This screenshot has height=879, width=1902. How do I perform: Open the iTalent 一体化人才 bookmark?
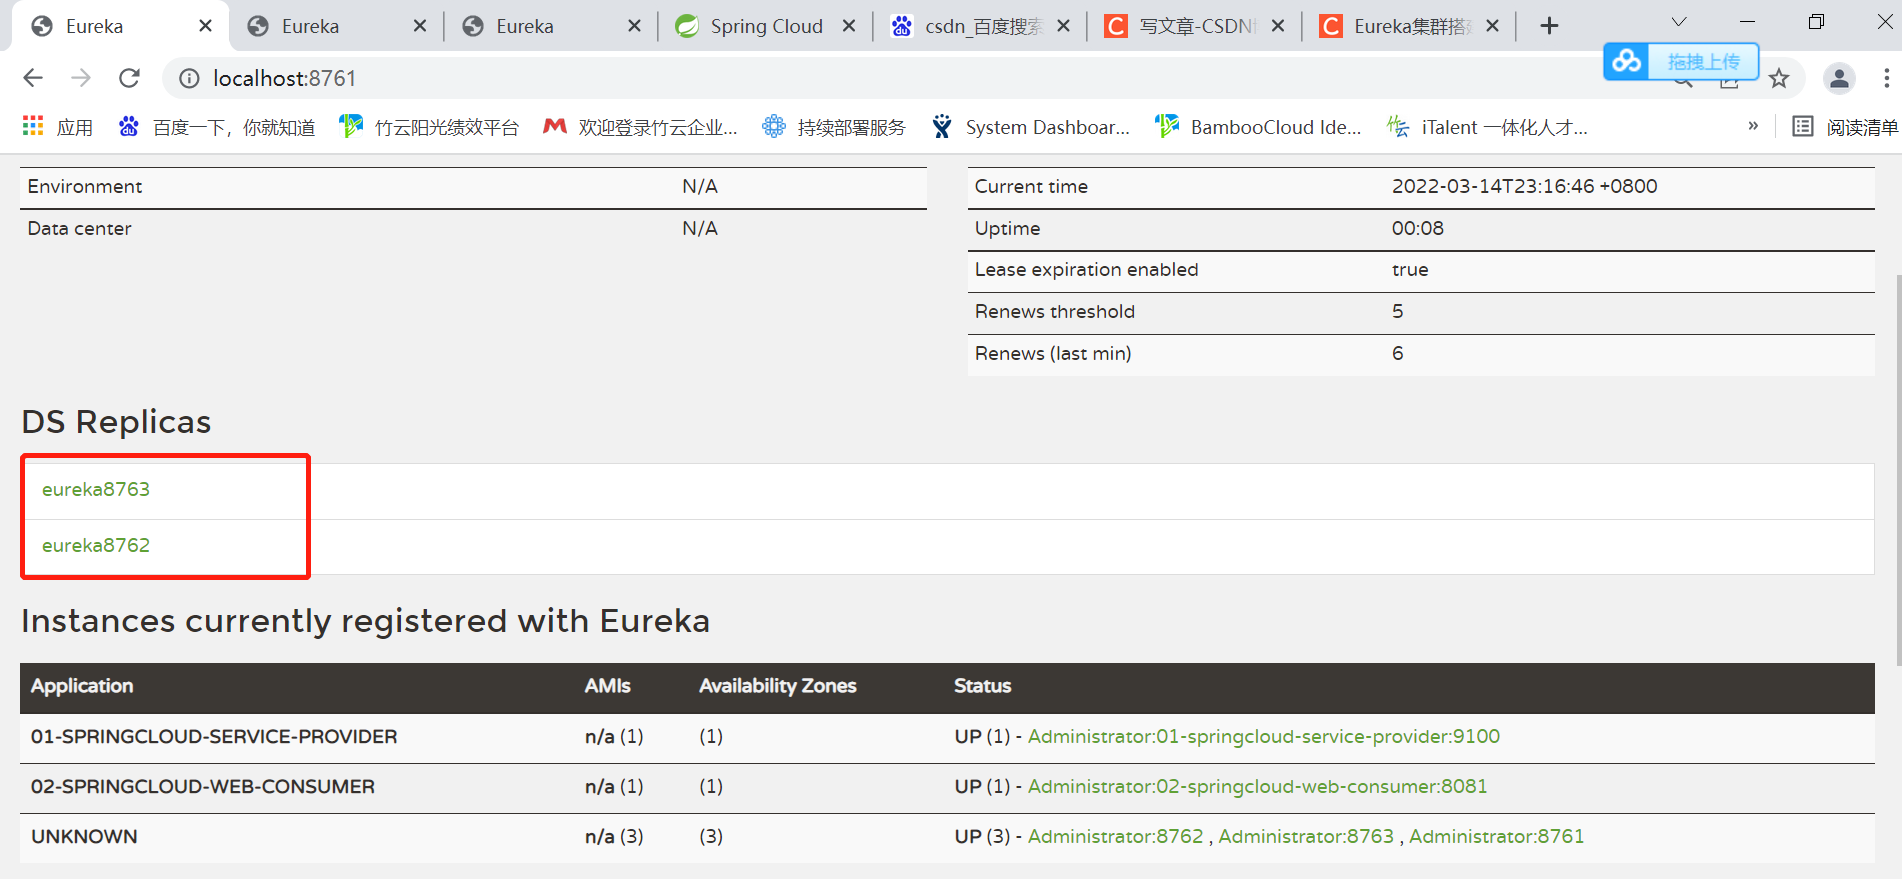pos(1487,127)
